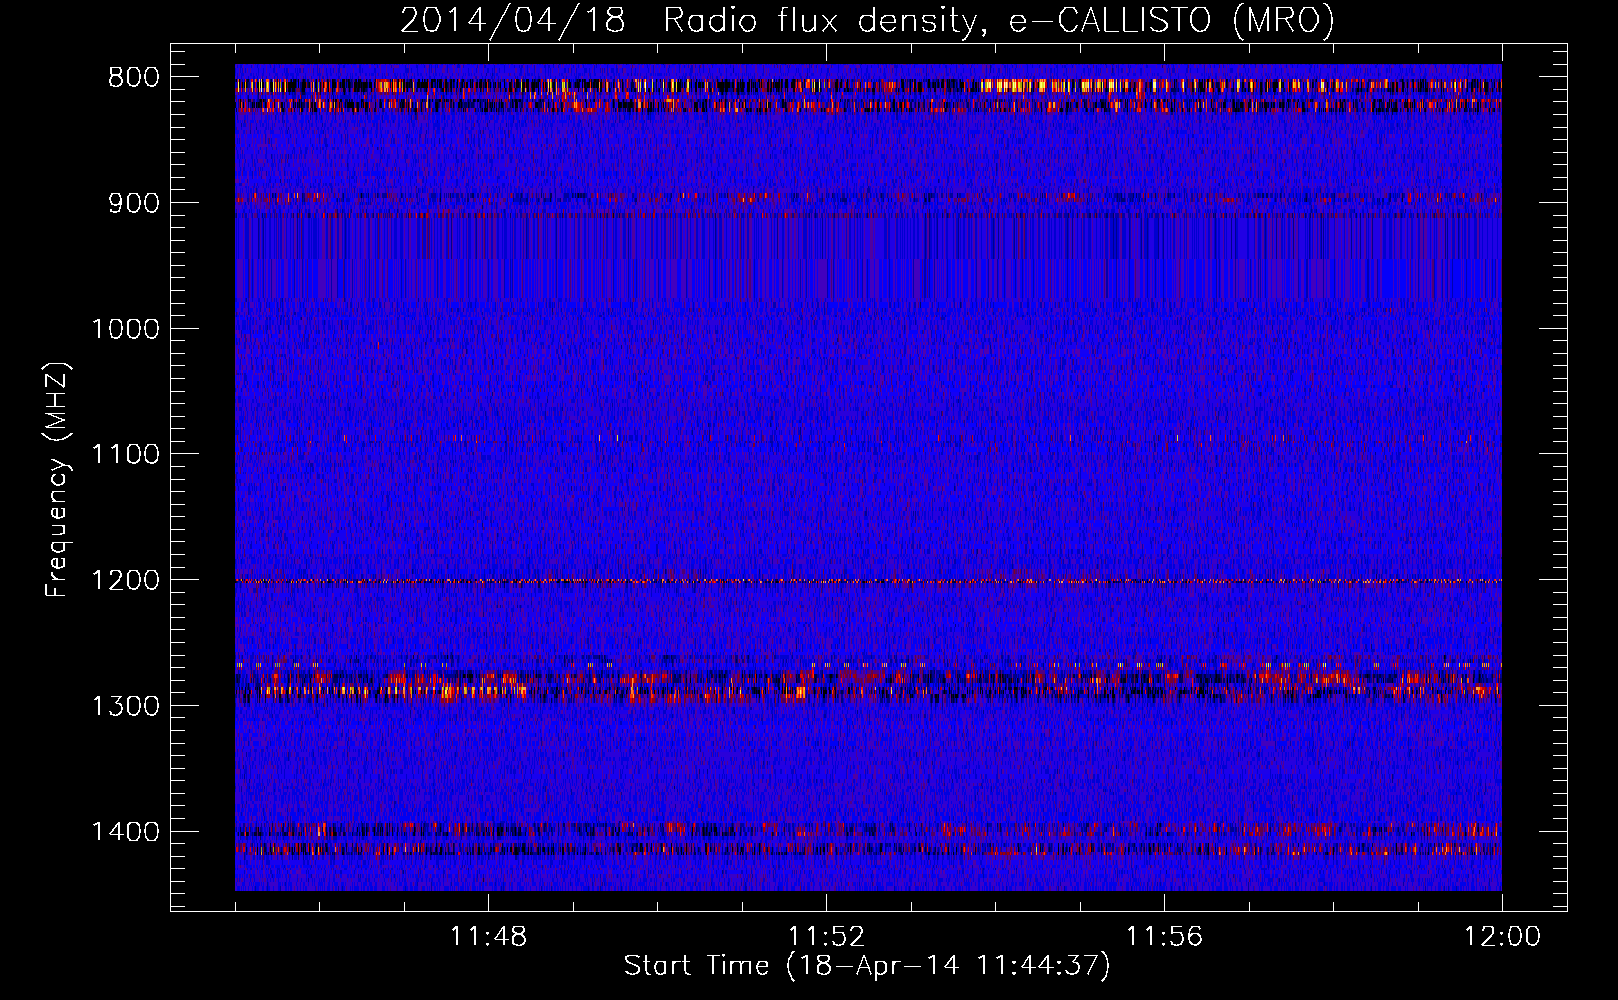Select the '800' frequency axis label
1618x1000 pixels.
[x=133, y=78]
